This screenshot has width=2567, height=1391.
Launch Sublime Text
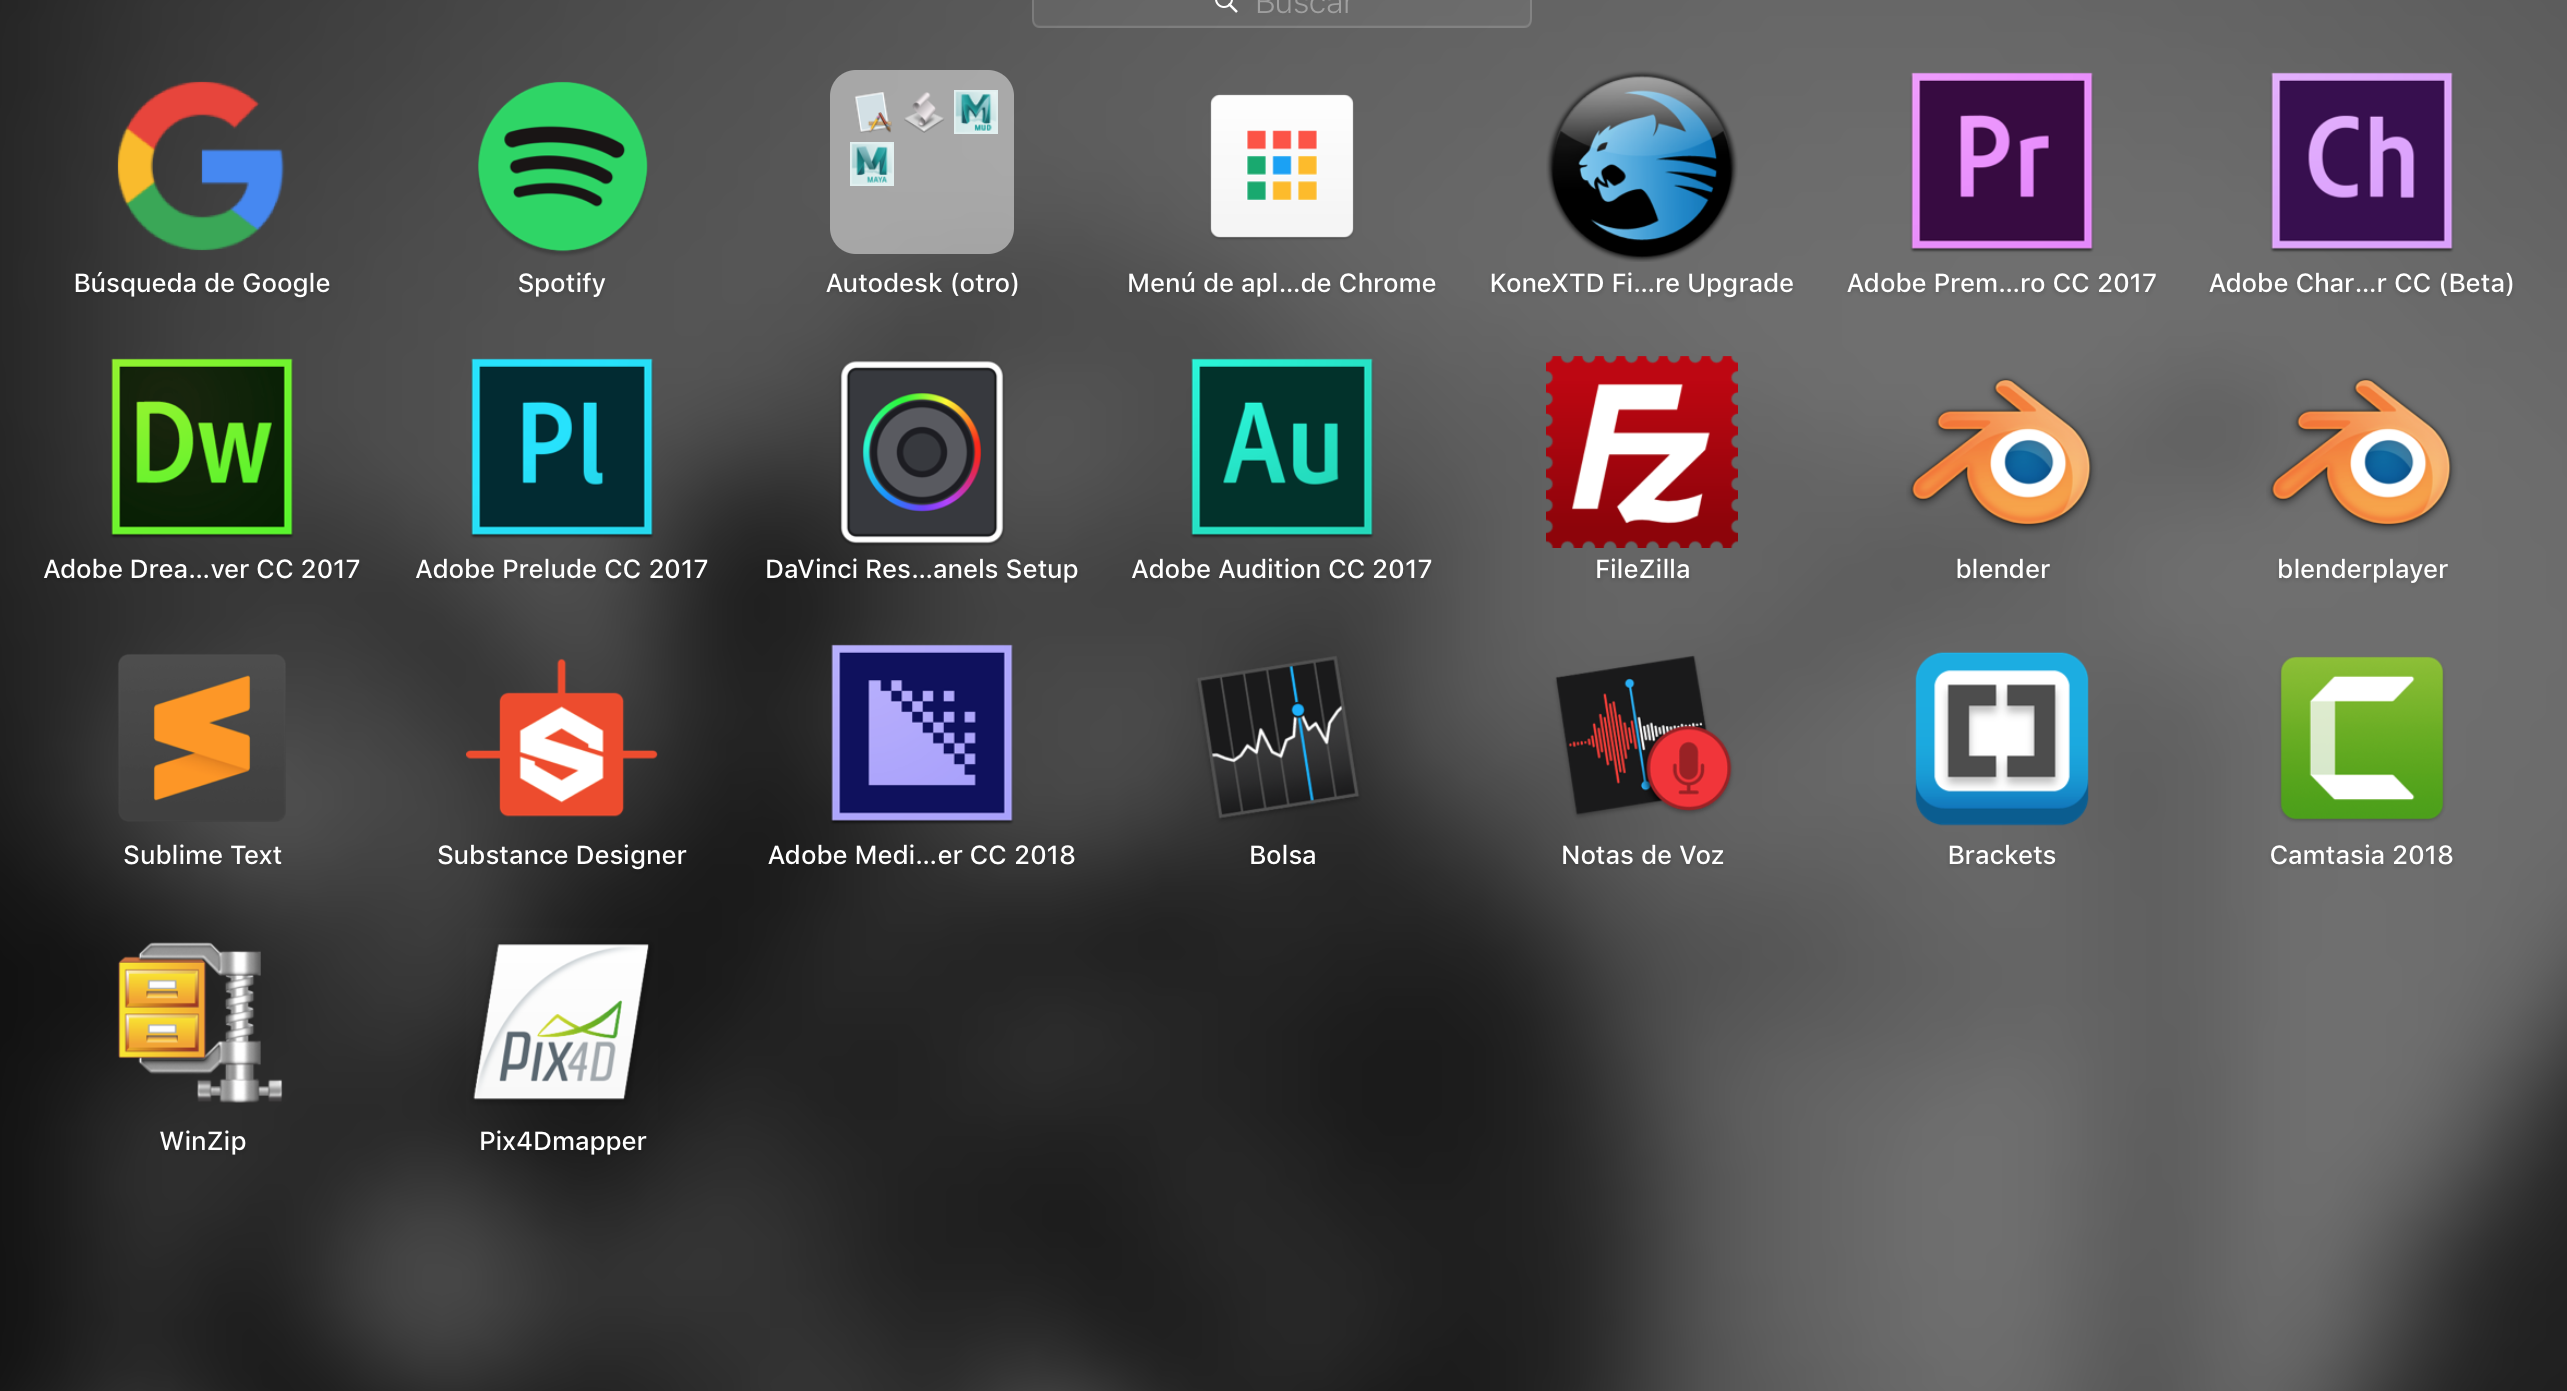201,737
